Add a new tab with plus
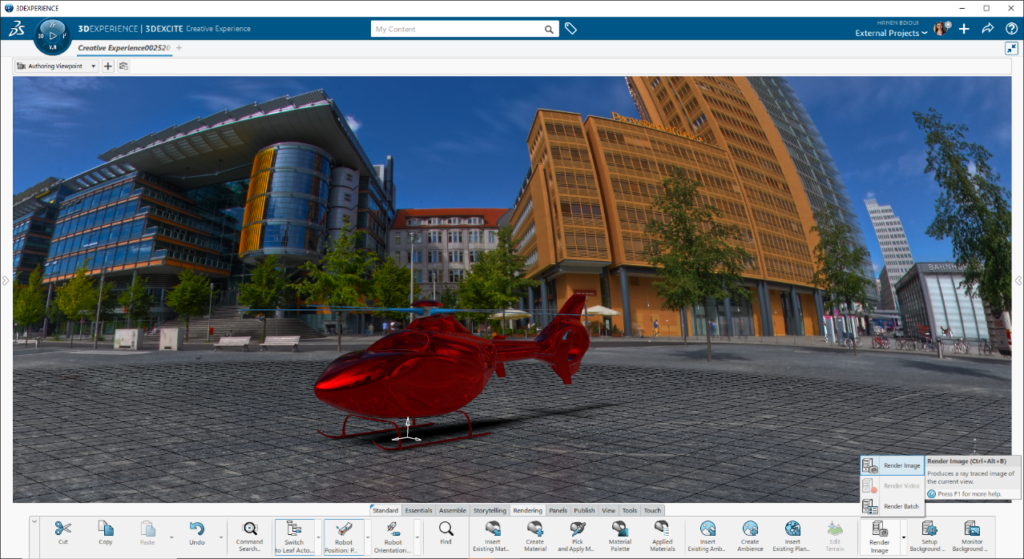The height and width of the screenshot is (559, 1024). pos(179,48)
